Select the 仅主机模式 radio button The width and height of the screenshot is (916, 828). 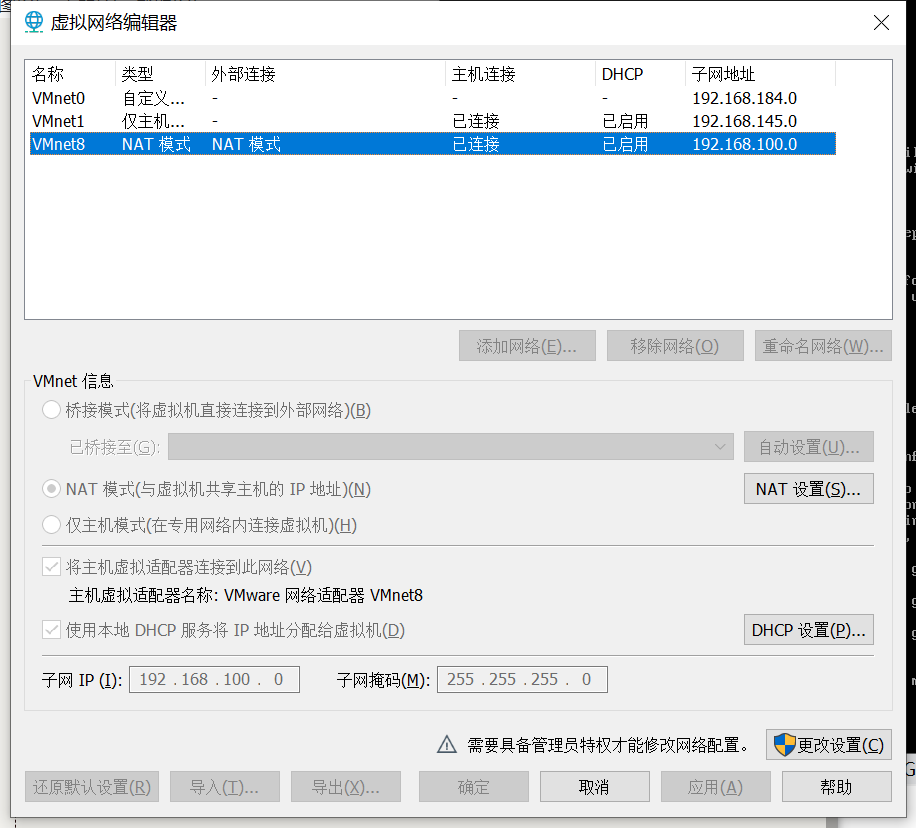51,525
